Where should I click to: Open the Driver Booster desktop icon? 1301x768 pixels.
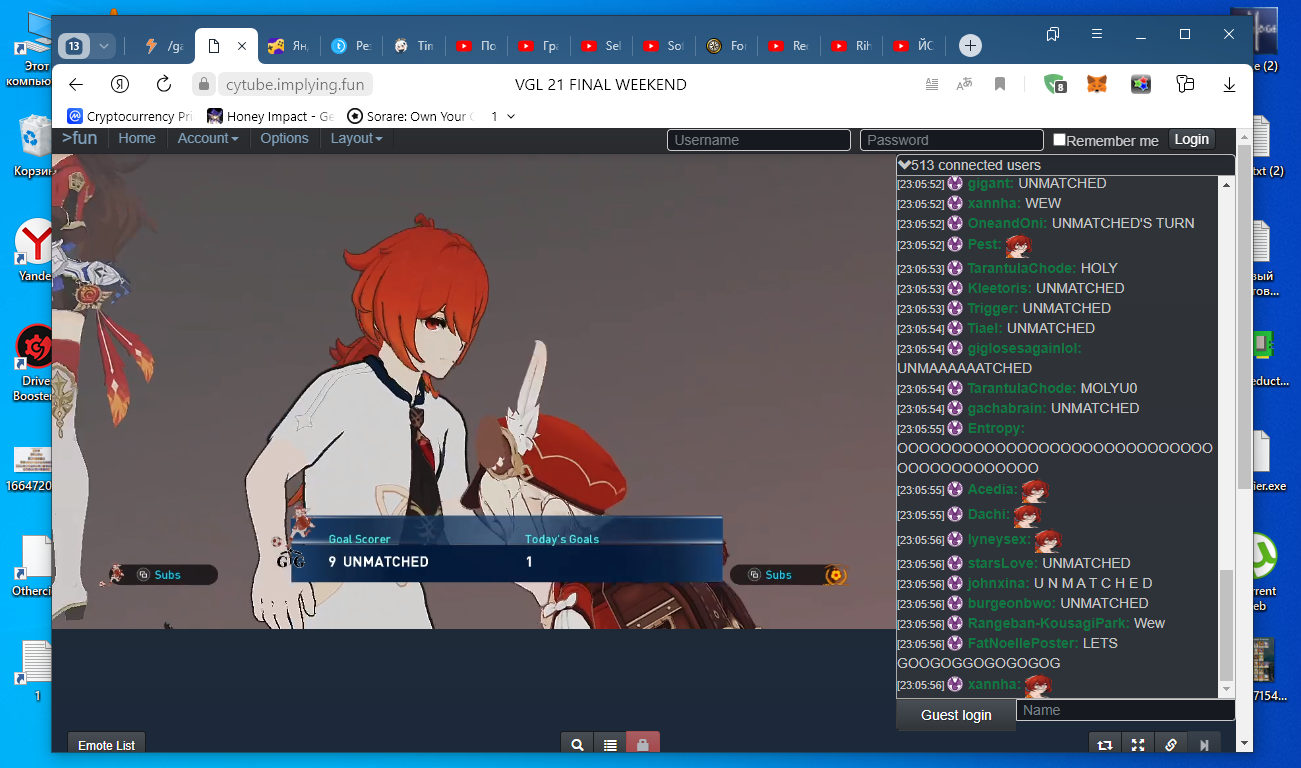coord(35,362)
